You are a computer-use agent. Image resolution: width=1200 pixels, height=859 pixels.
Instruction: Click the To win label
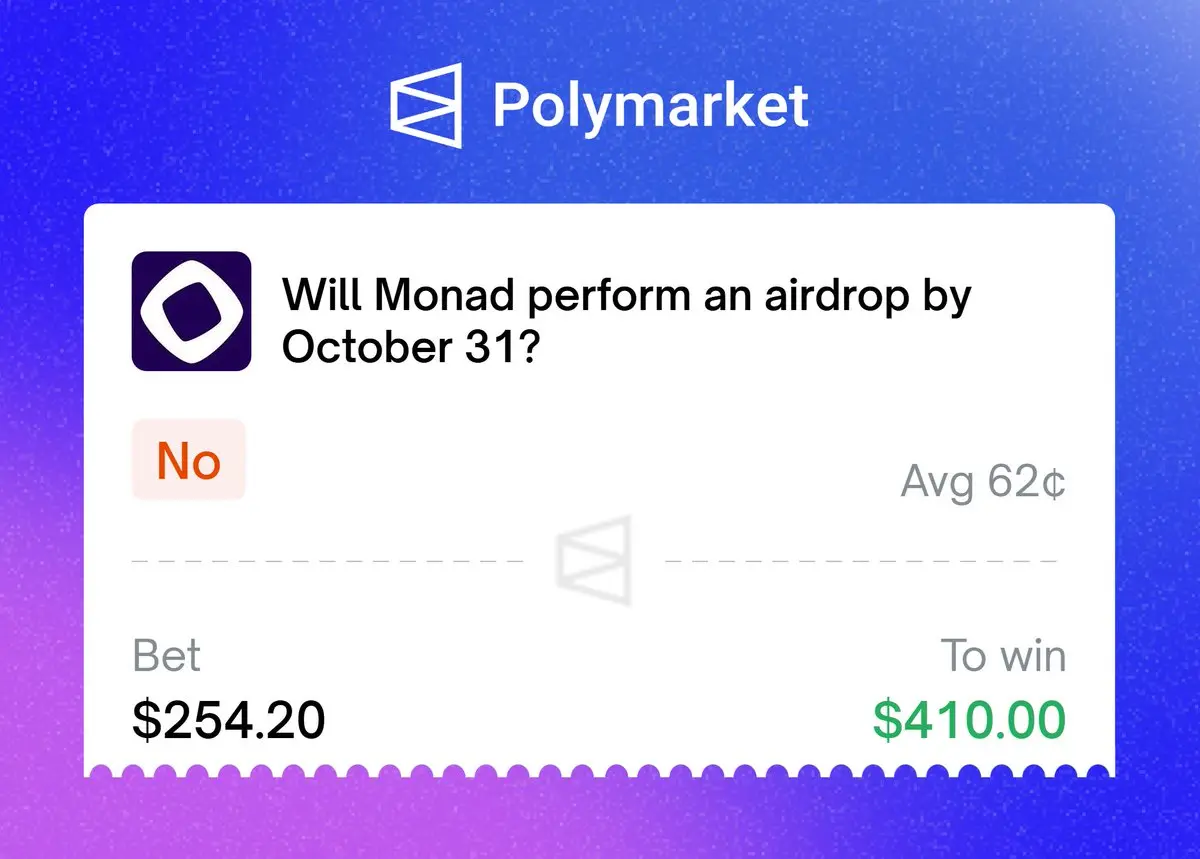1003,657
